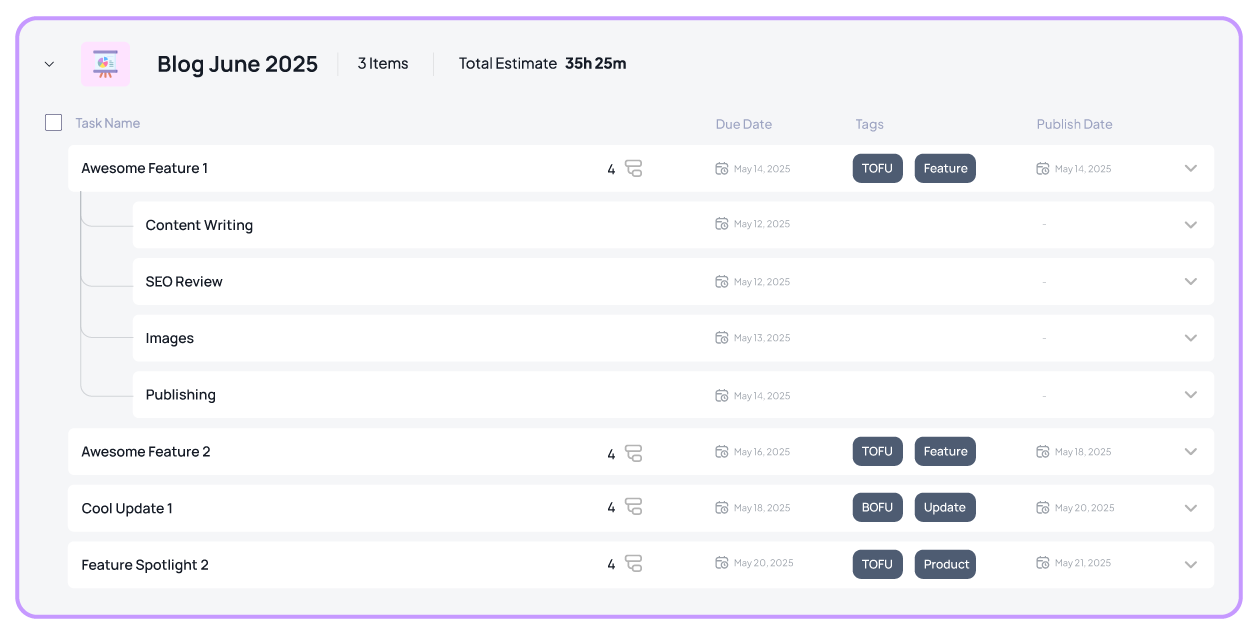Click due date calendar icon for Cool Update 1
The height and width of the screenshot is (635, 1258).
pos(722,508)
